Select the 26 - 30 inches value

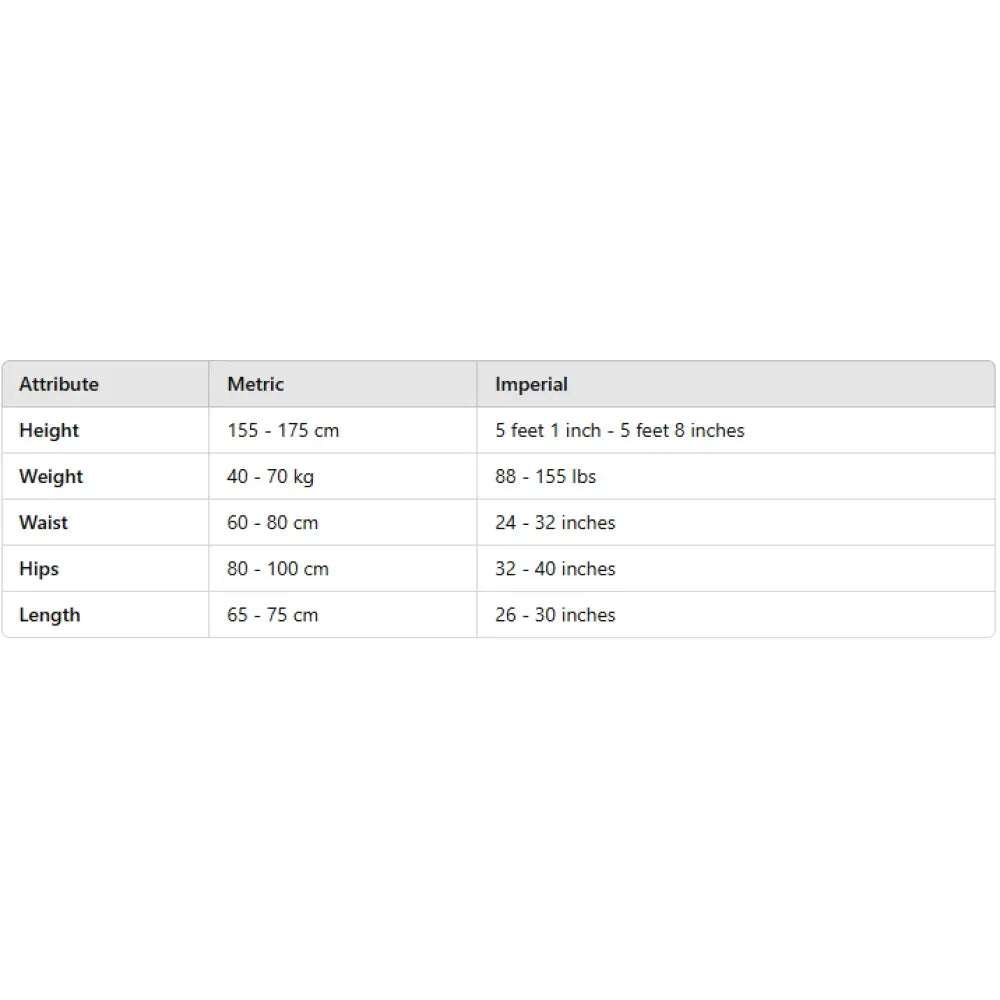coord(555,615)
